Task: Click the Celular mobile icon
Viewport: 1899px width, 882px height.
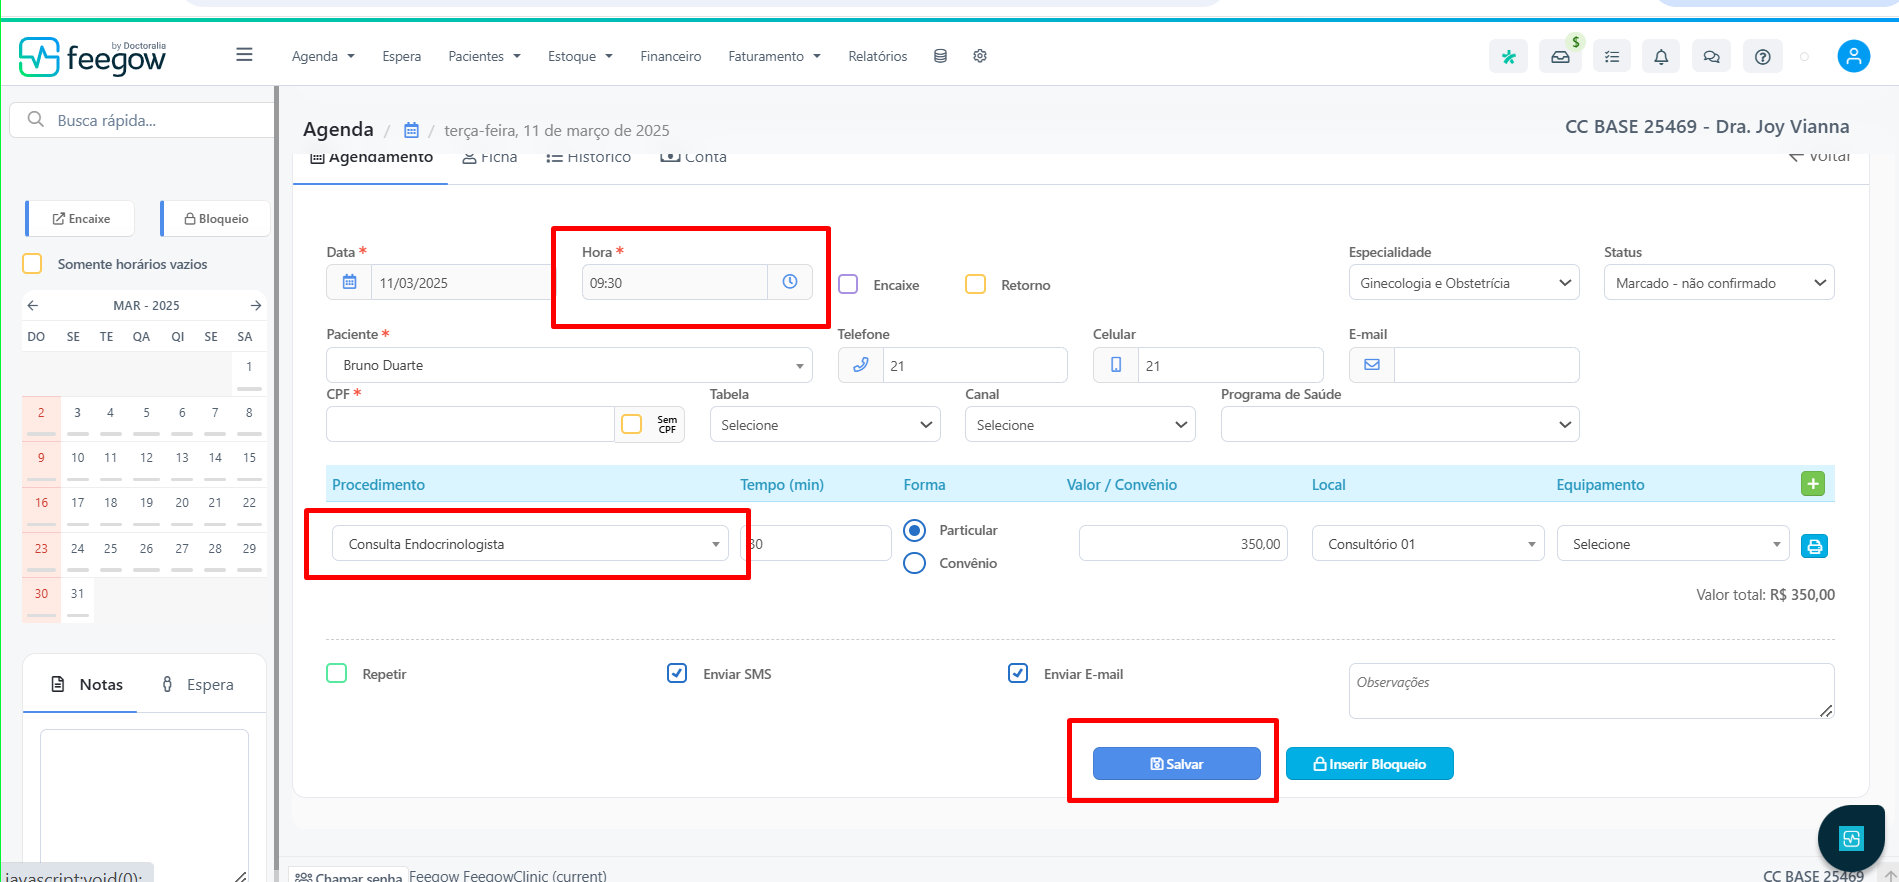Action: tap(1116, 365)
